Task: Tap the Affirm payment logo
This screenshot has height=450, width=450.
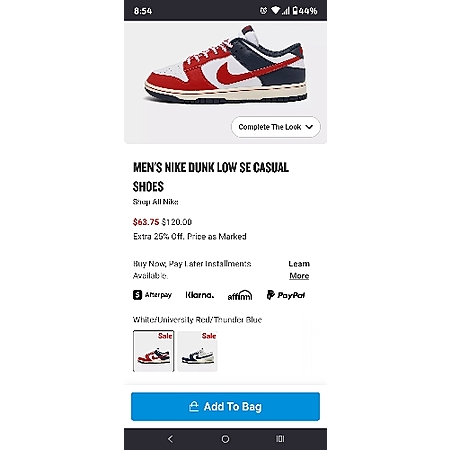Action: pyautogui.click(x=240, y=295)
